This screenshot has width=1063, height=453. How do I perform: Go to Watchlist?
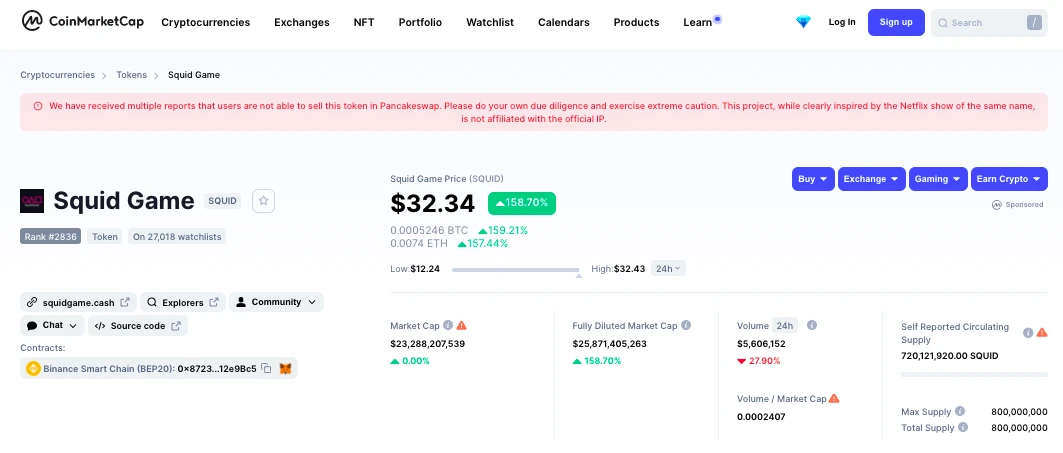click(x=489, y=22)
